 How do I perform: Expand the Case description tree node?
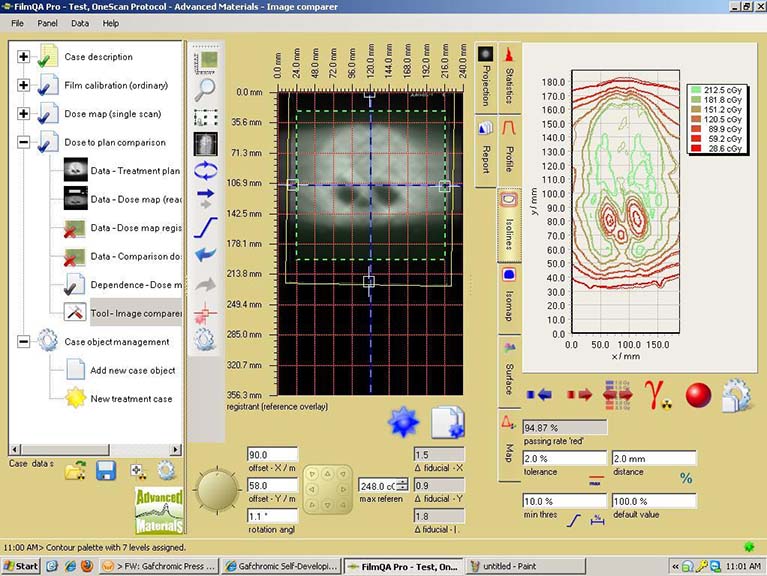coord(24,57)
